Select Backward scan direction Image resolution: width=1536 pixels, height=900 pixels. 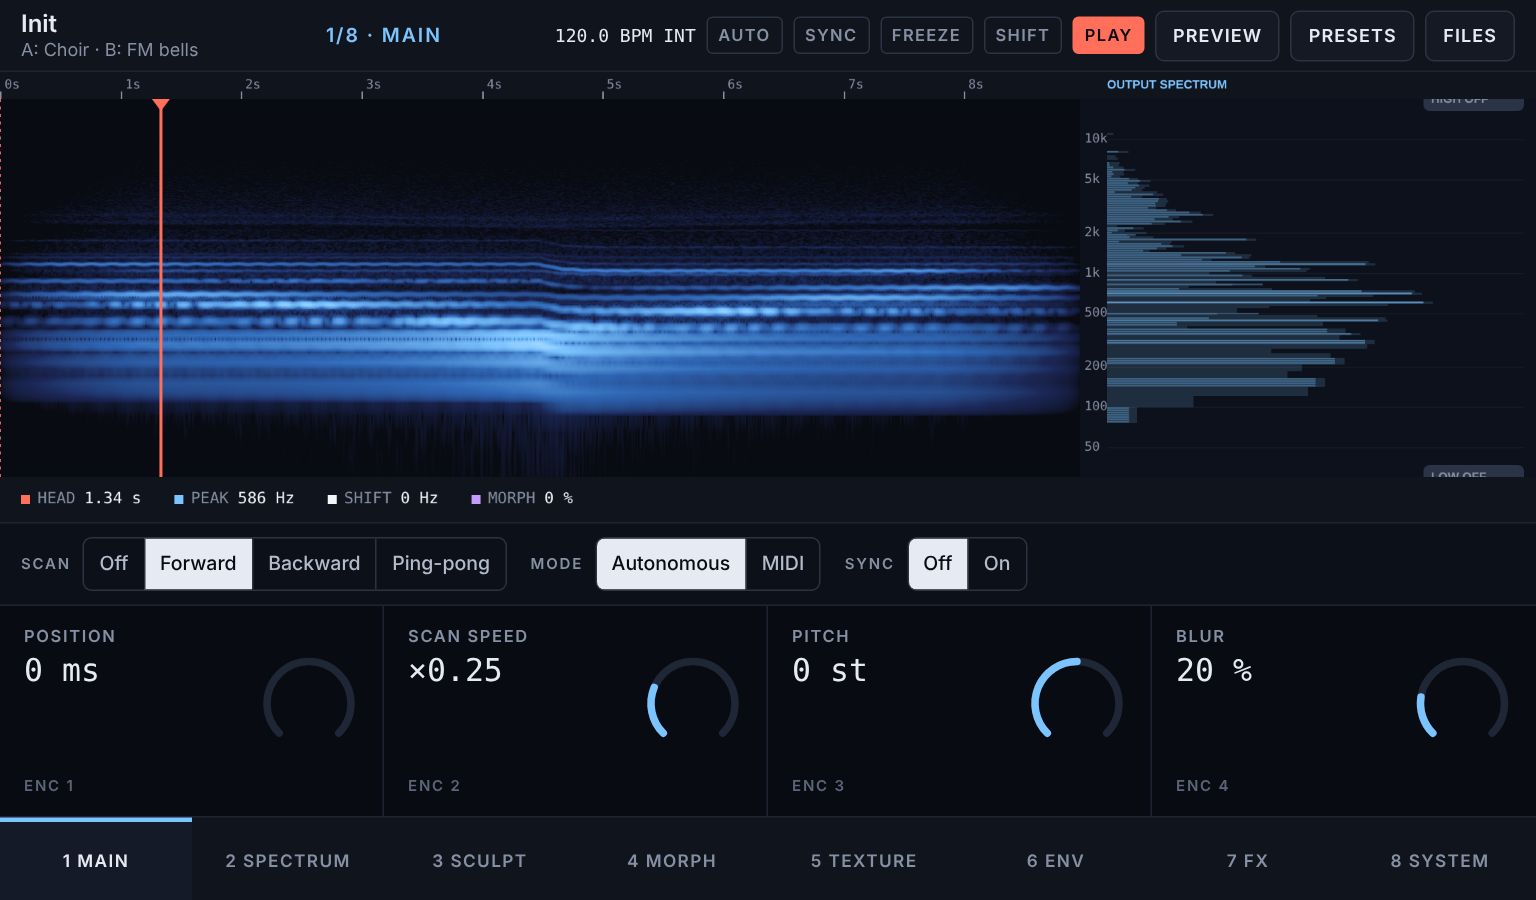(314, 564)
